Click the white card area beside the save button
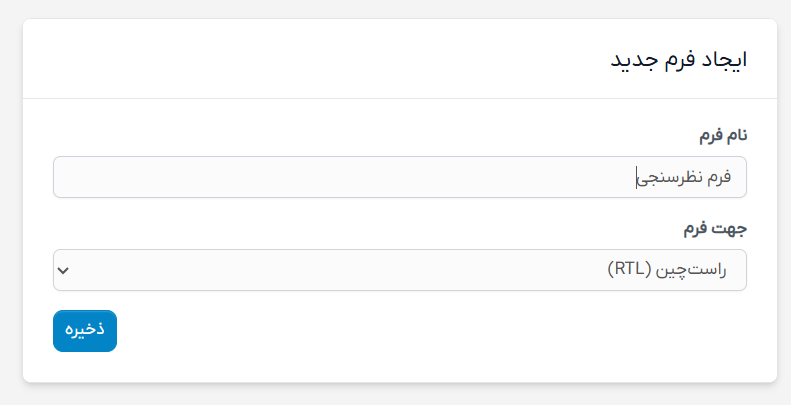Viewport: 791px width, 405px height. click(x=400, y=331)
